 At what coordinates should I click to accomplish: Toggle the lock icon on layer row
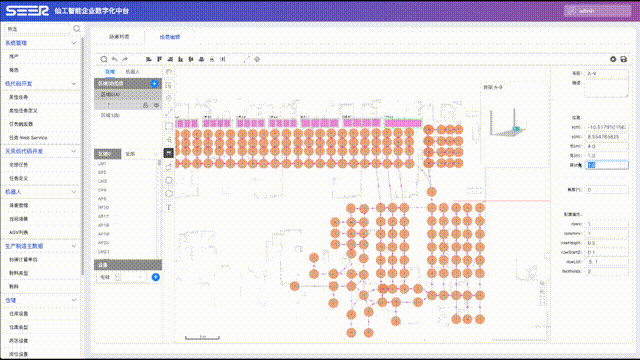(x=145, y=105)
